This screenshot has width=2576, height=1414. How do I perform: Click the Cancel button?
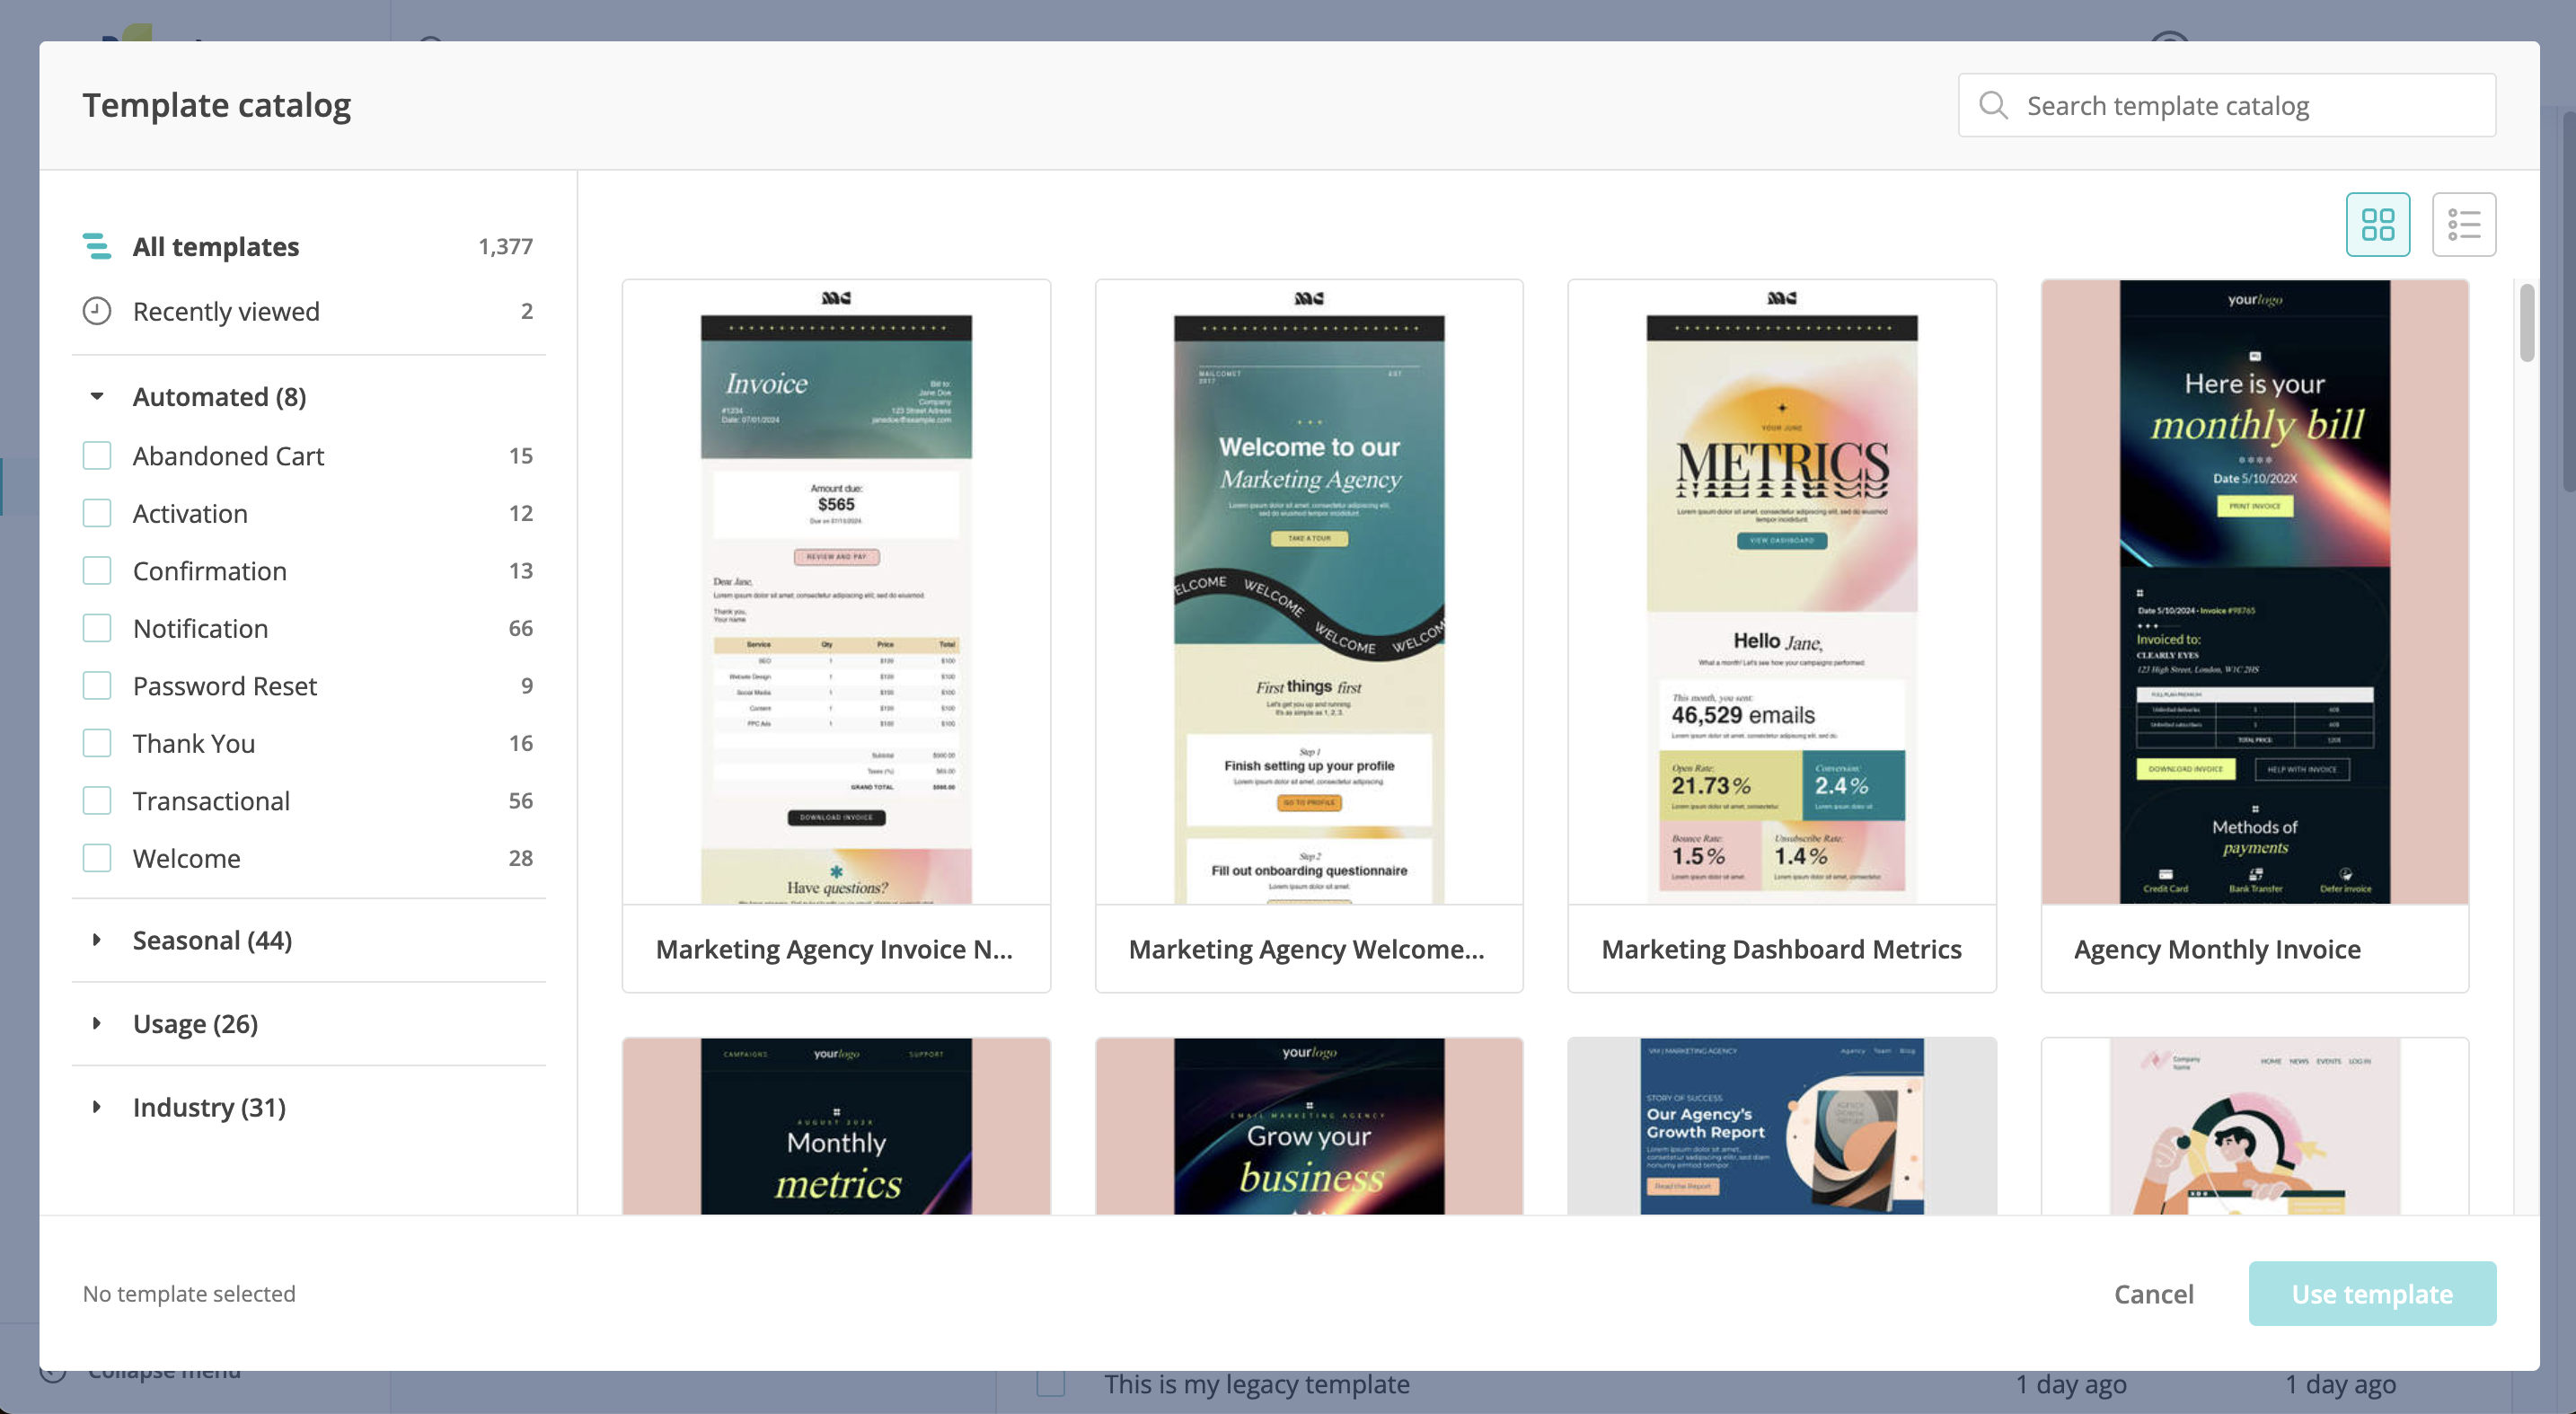[2153, 1293]
